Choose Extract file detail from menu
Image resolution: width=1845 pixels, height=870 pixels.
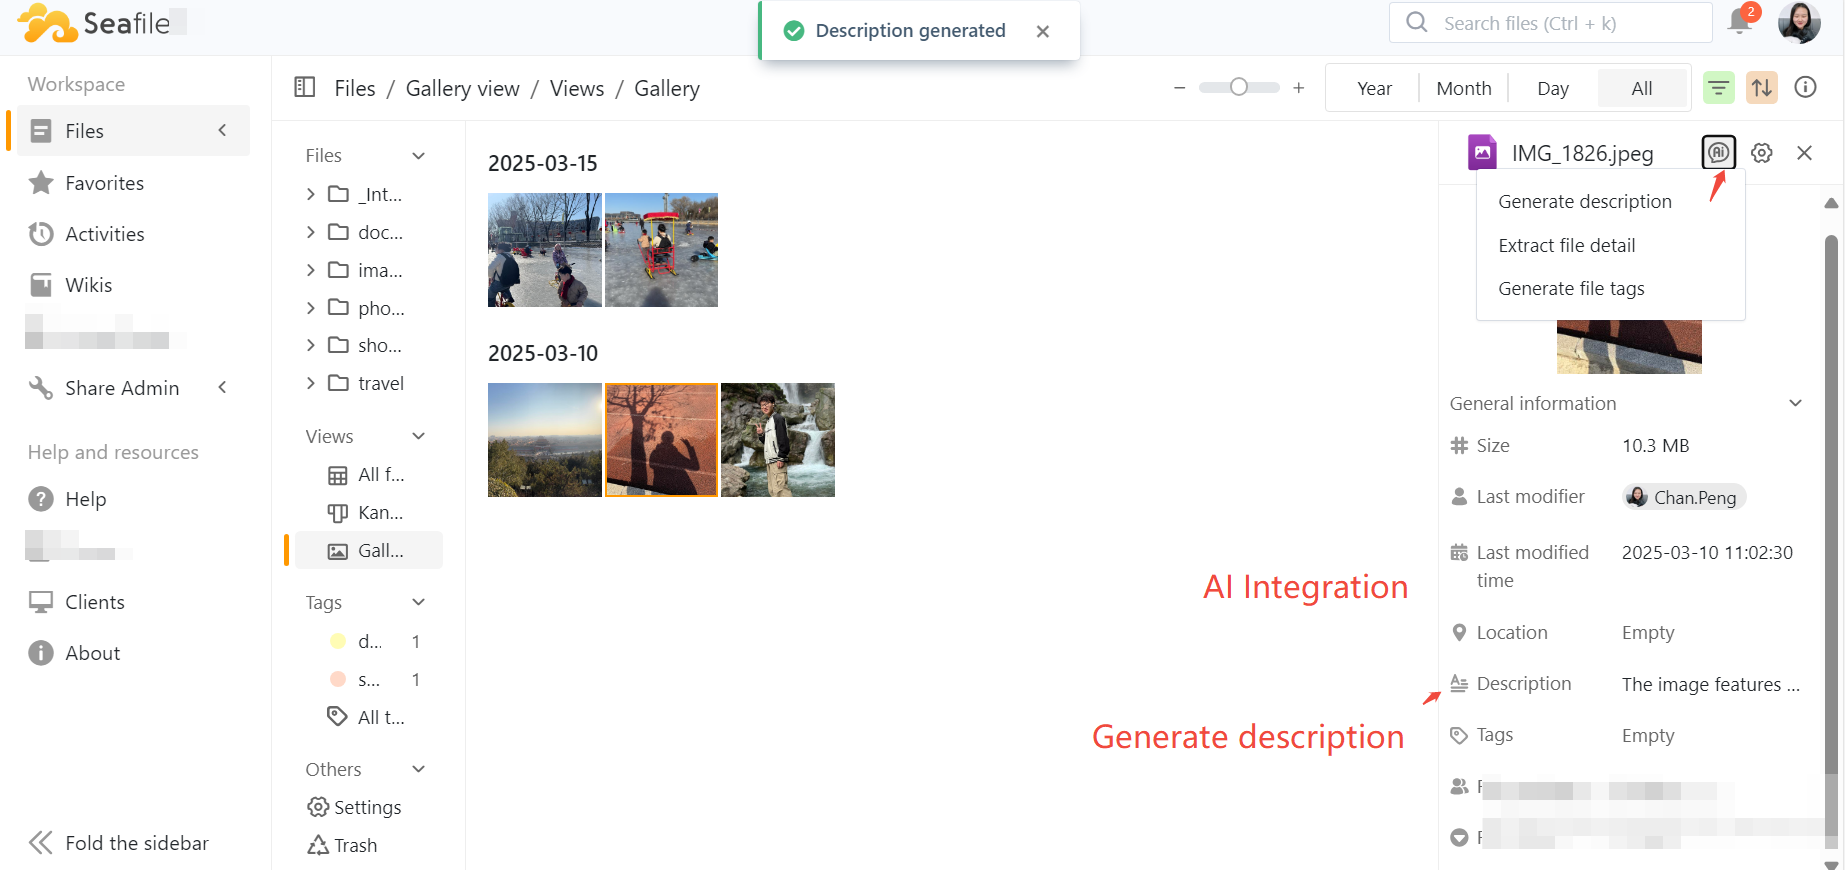(x=1566, y=245)
